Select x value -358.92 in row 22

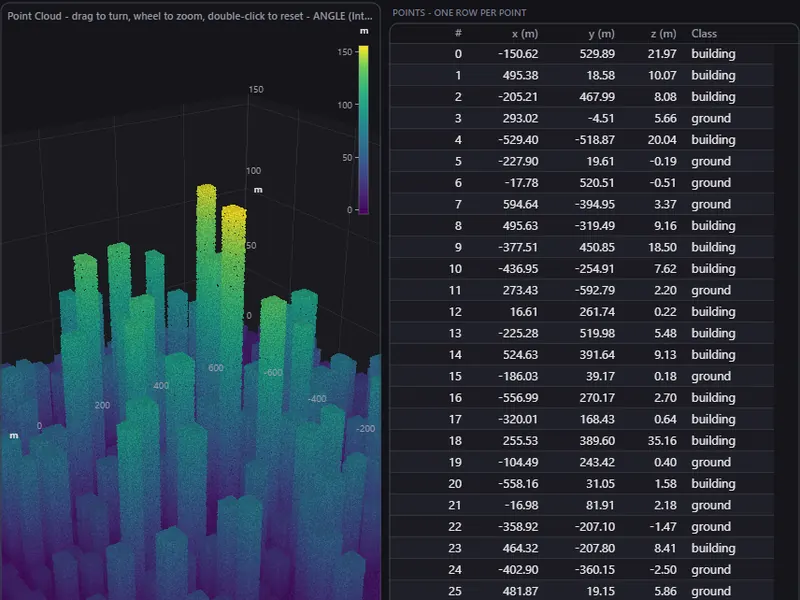[518, 526]
